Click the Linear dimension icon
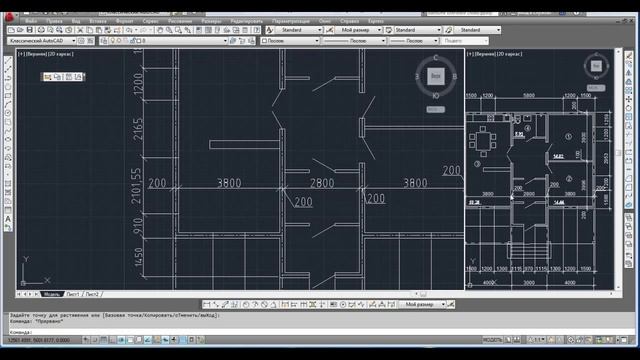The width and height of the screenshot is (640, 360). (x=207, y=304)
